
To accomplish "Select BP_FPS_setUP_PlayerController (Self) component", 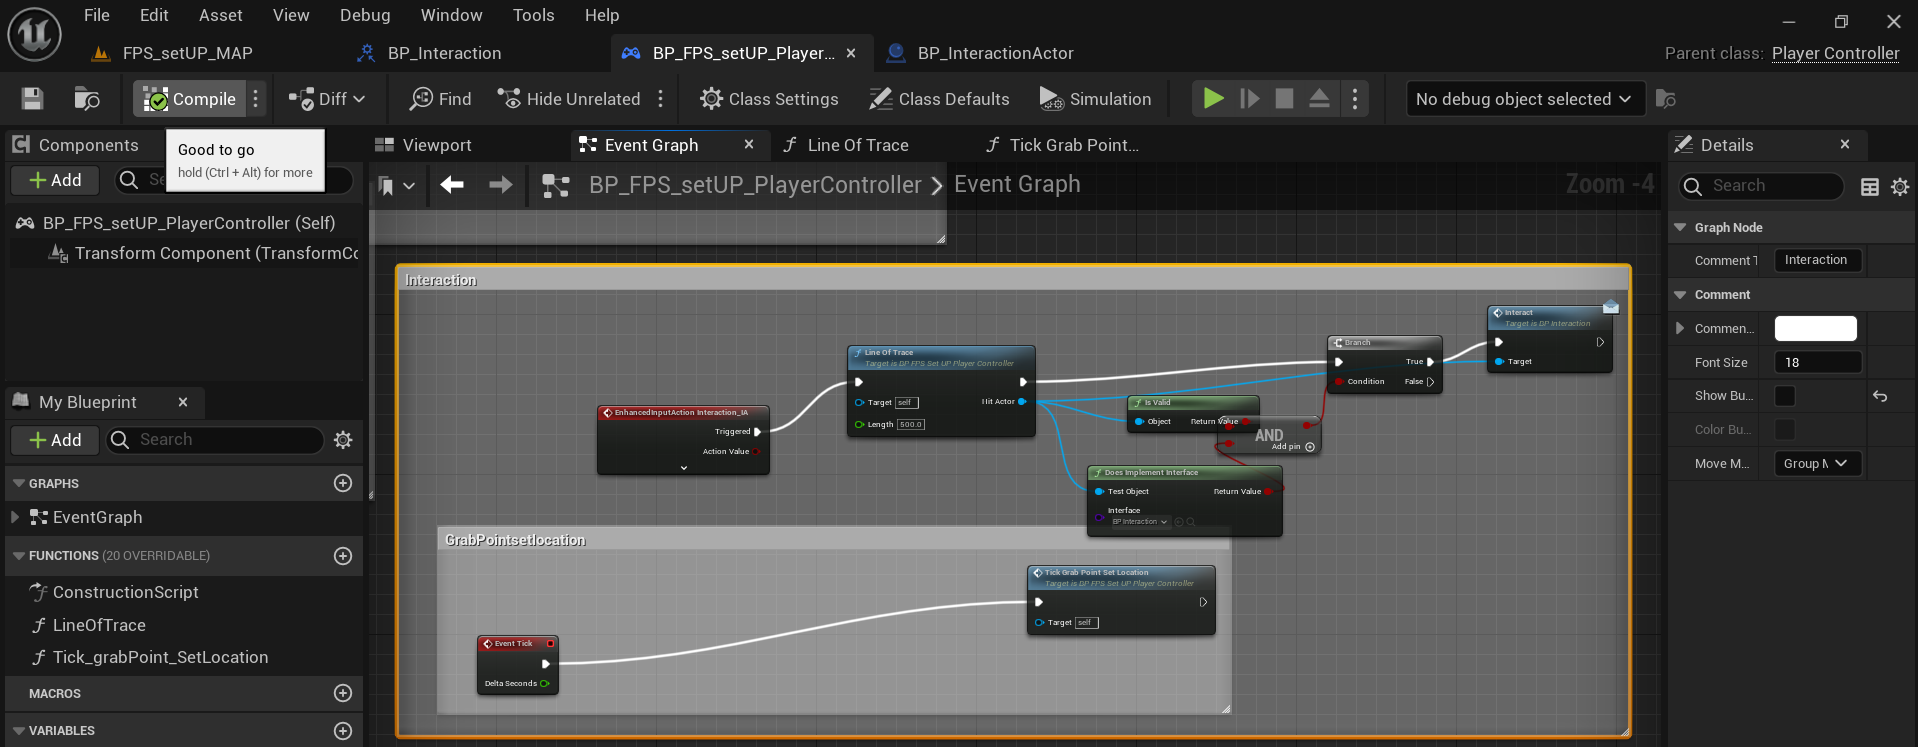I will pyautogui.click(x=176, y=223).
